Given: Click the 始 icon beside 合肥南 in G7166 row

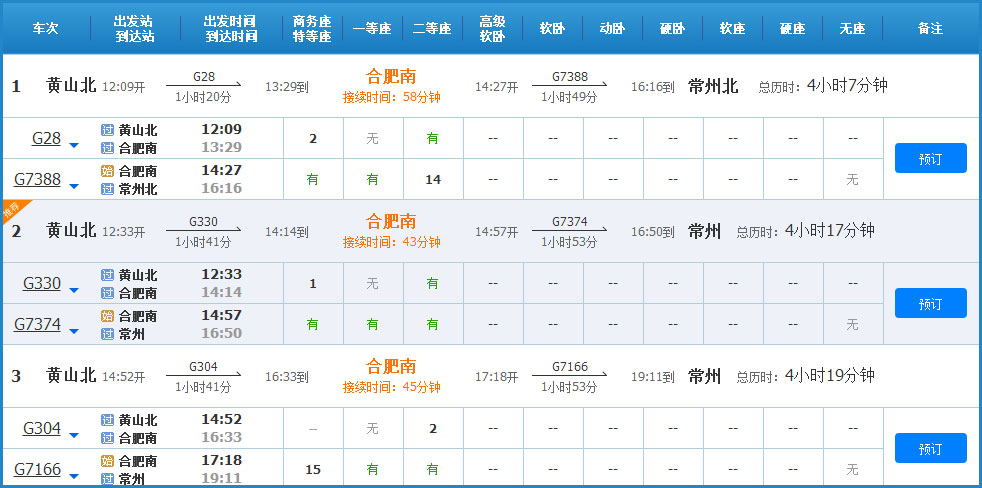Looking at the screenshot, I should click(x=107, y=461).
